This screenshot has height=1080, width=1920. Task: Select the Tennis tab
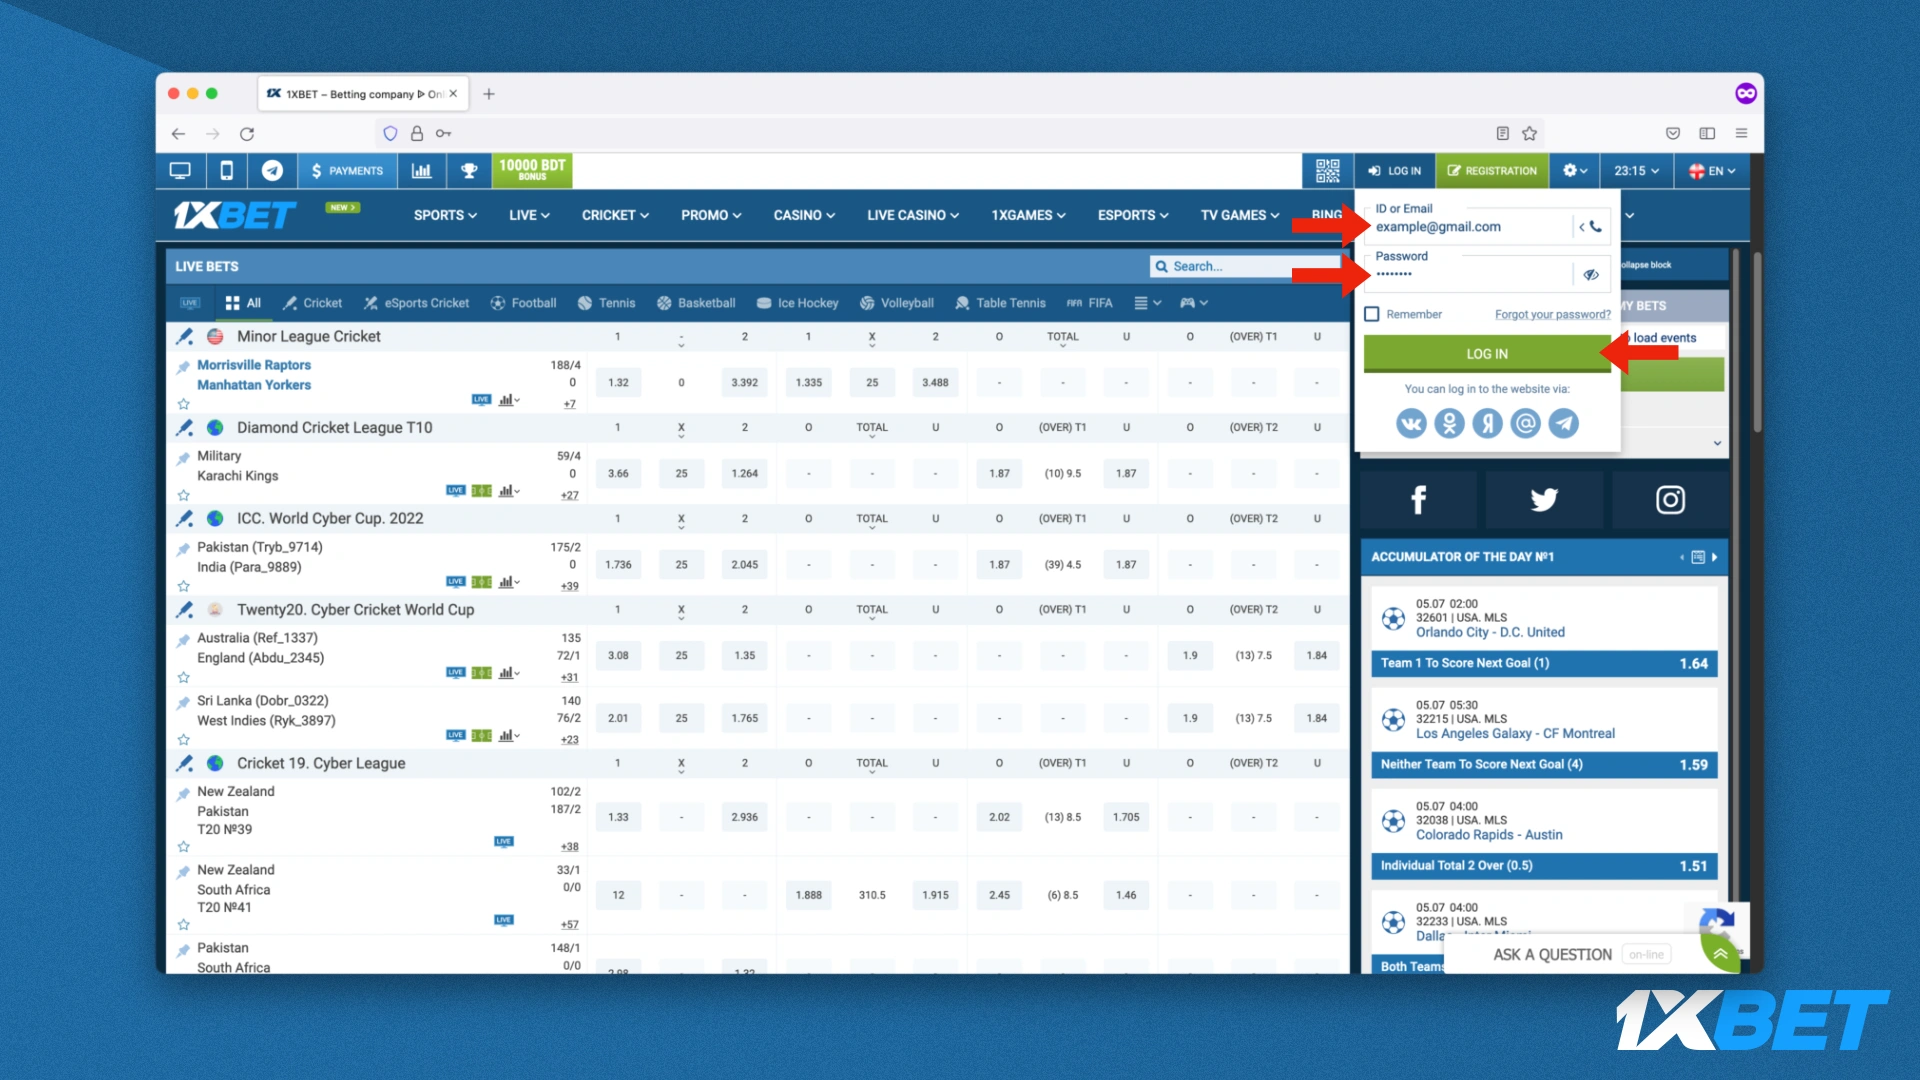pos(606,303)
